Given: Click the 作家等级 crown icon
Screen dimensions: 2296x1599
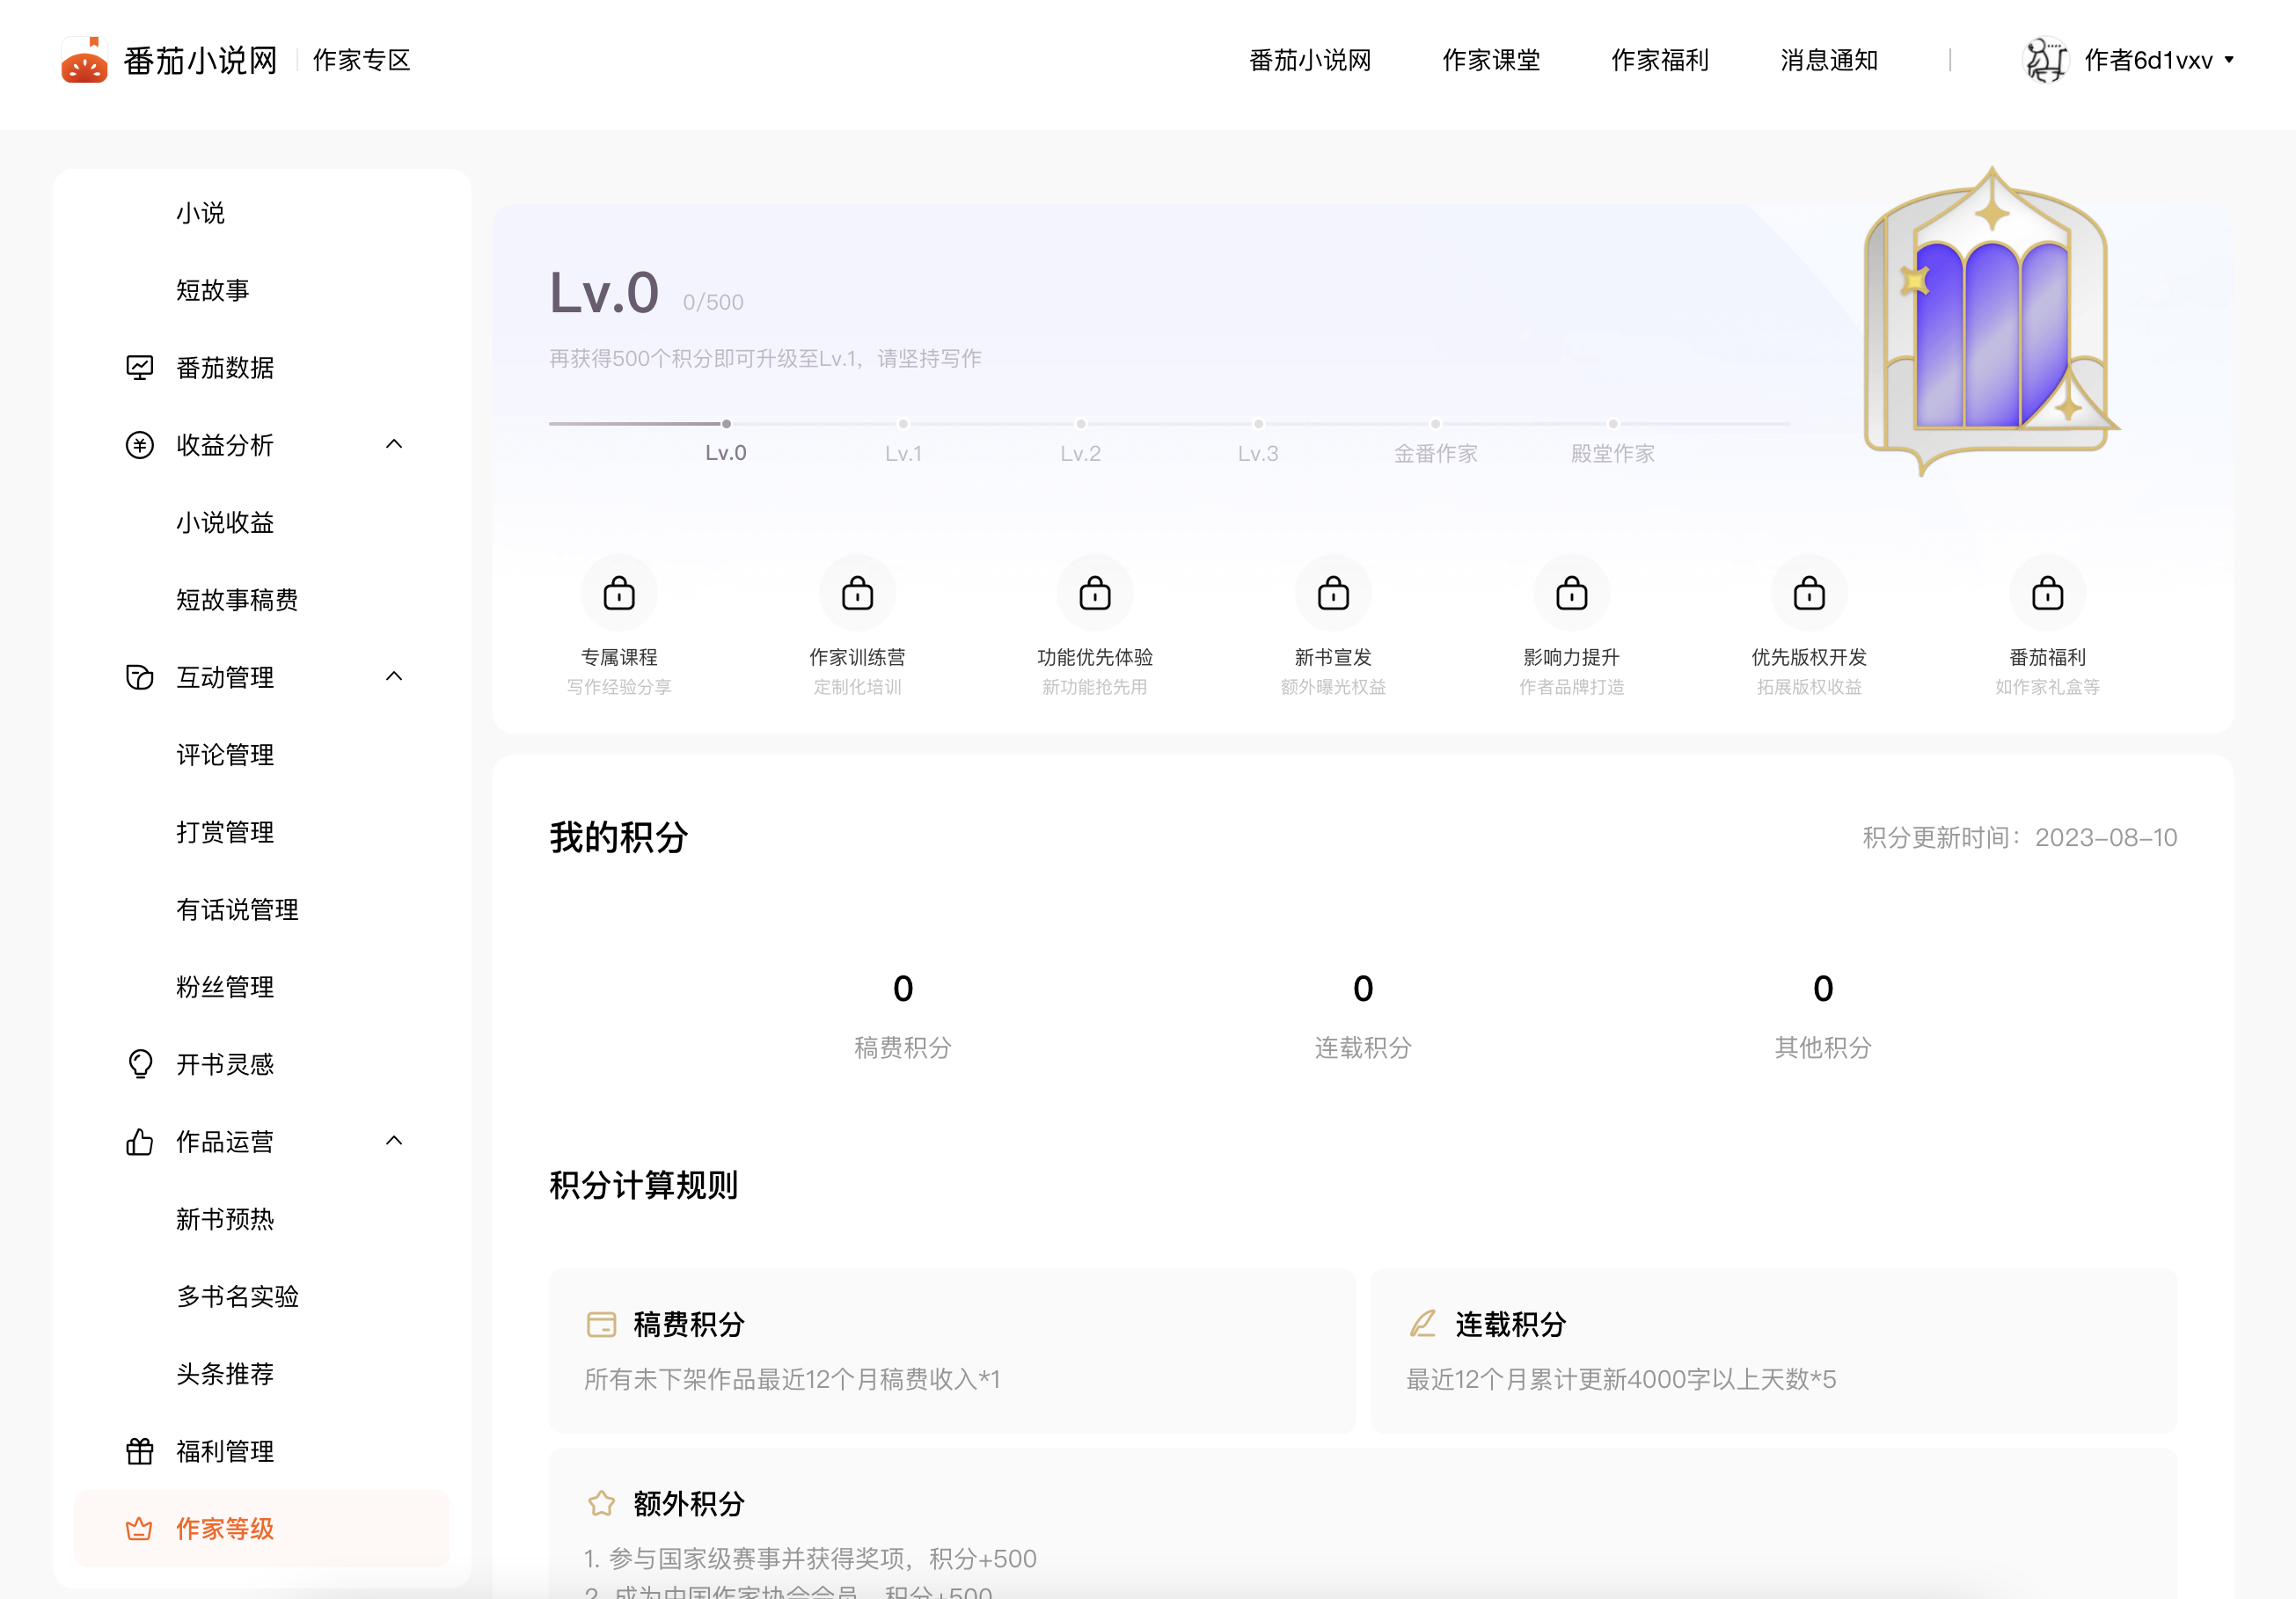Looking at the screenshot, I should tap(140, 1528).
